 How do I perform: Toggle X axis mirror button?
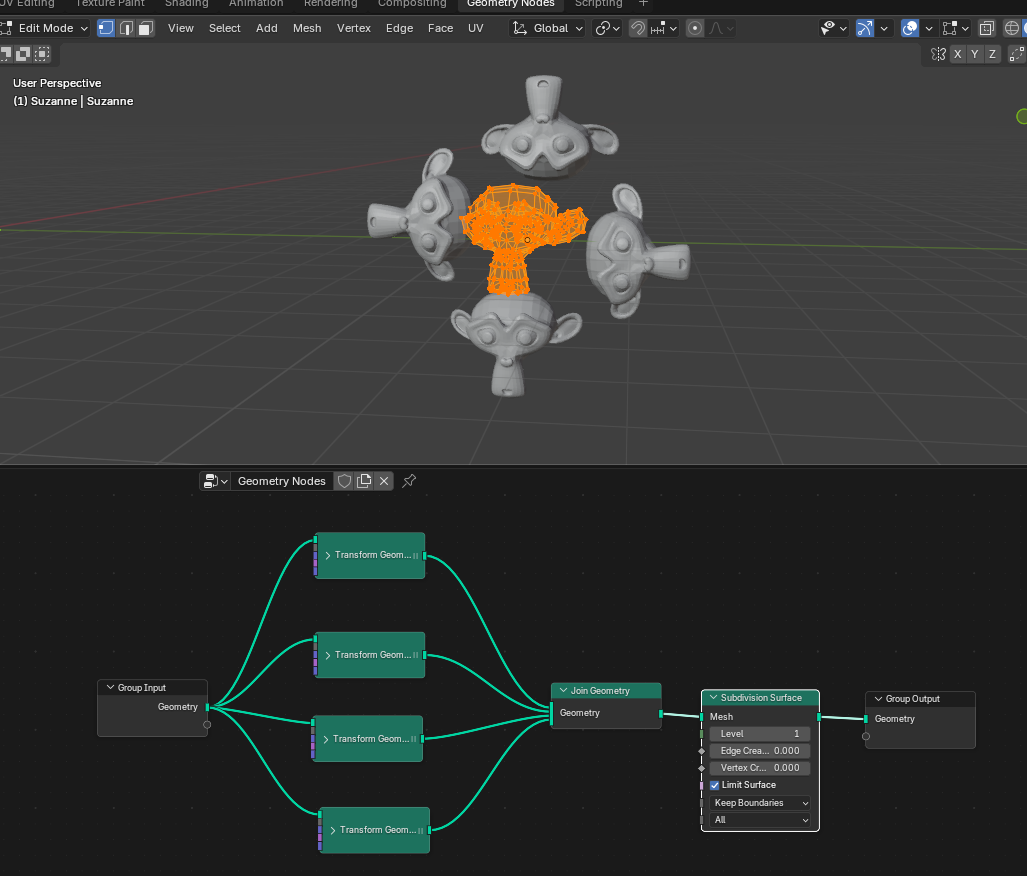click(958, 54)
